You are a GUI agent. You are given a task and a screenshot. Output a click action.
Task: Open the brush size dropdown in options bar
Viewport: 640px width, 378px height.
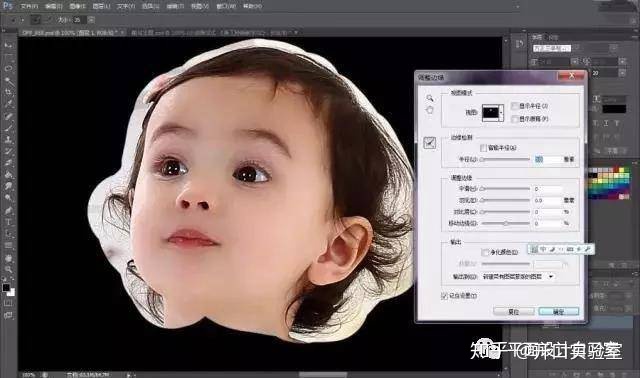[x=91, y=20]
